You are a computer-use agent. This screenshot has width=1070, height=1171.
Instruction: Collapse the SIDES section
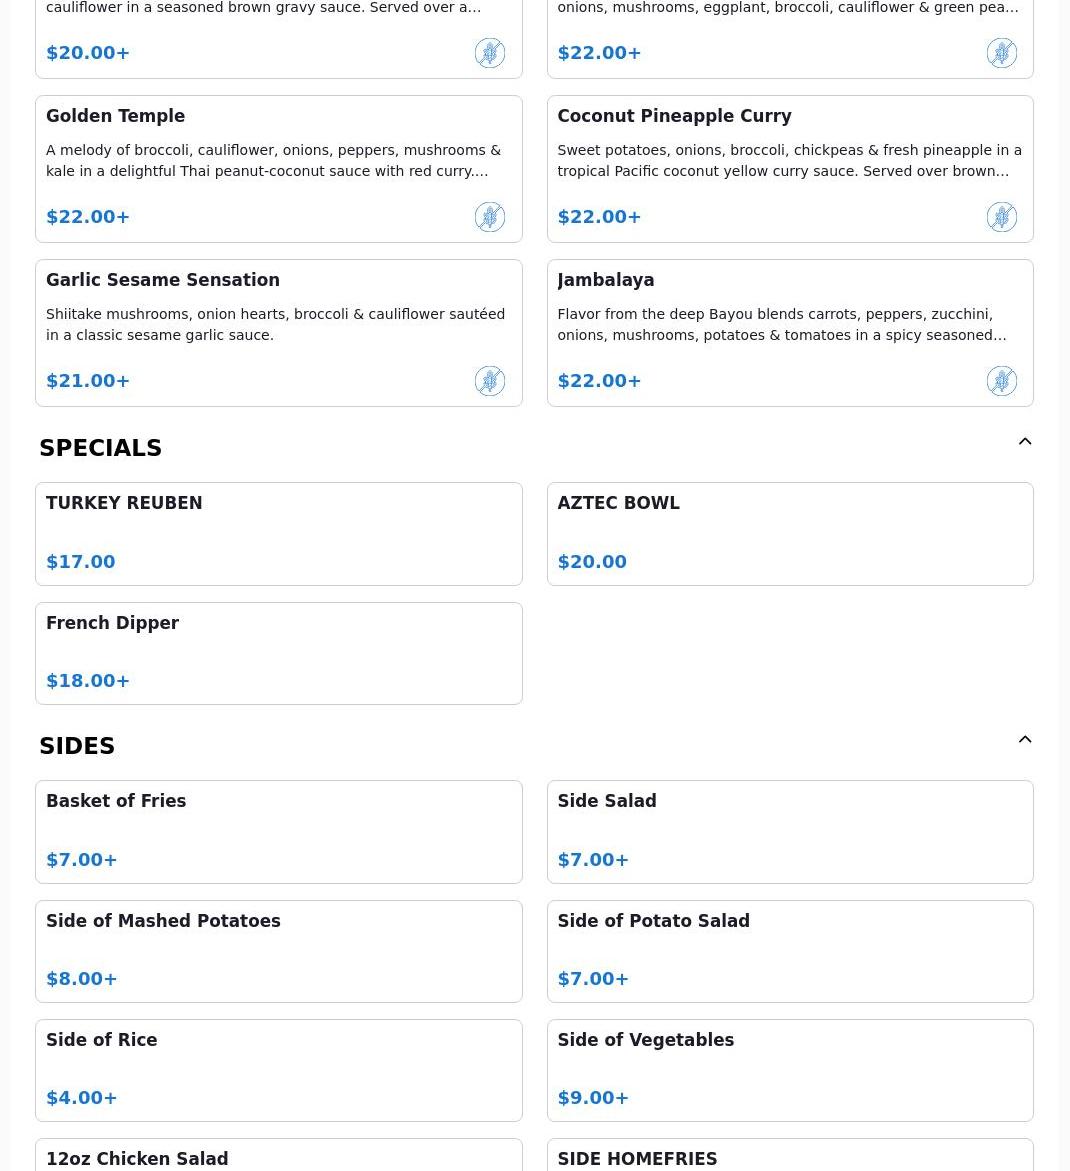pyautogui.click(x=1024, y=740)
